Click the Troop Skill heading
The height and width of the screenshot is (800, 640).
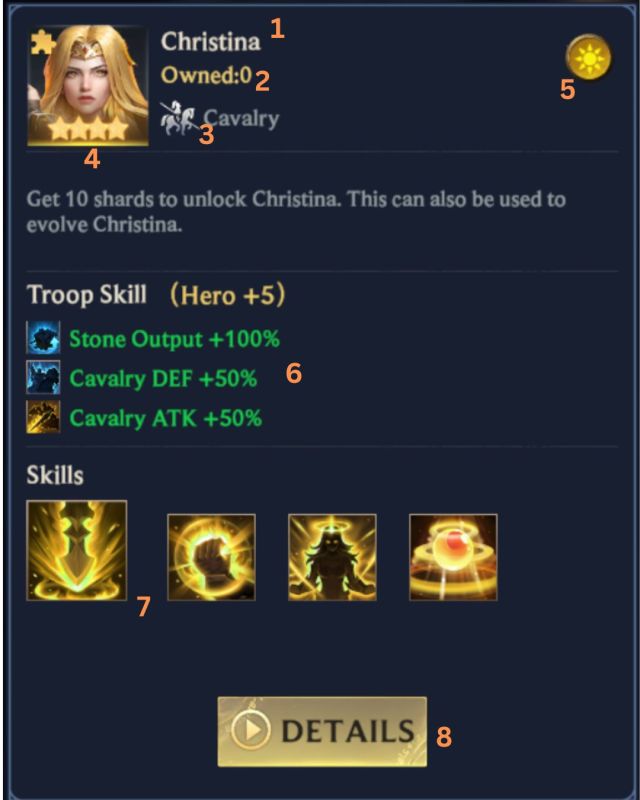[87, 294]
